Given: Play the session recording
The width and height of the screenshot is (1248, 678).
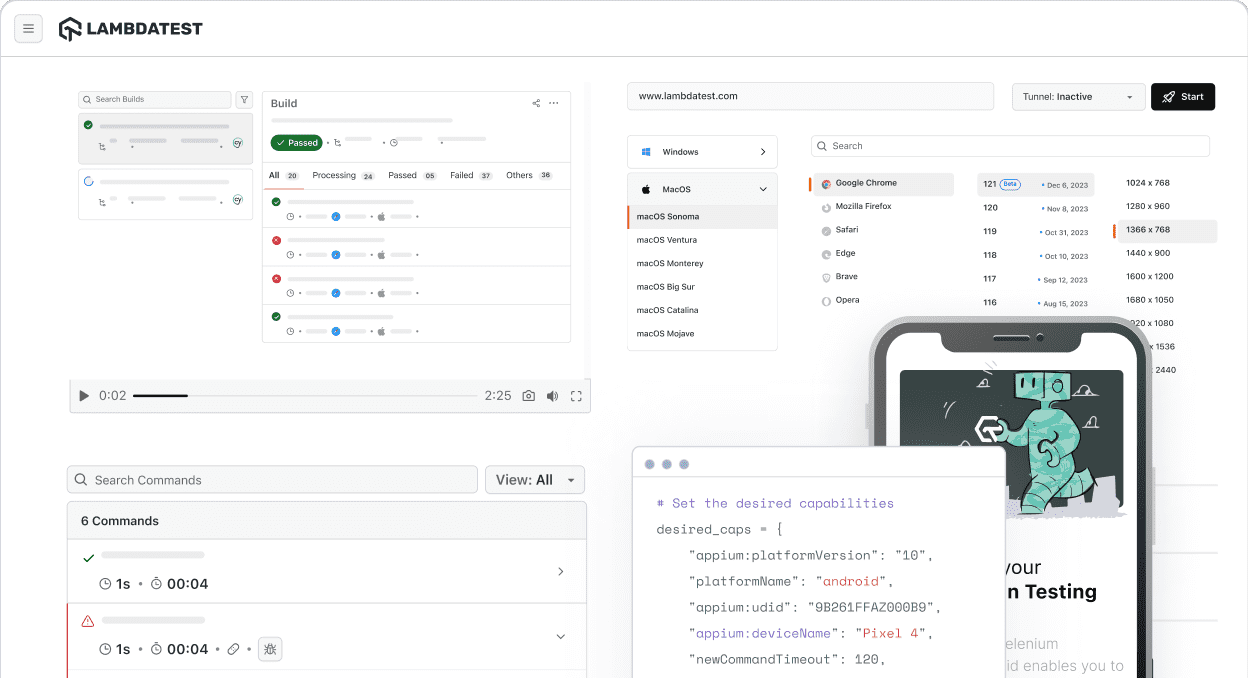Looking at the screenshot, I should pos(83,395).
